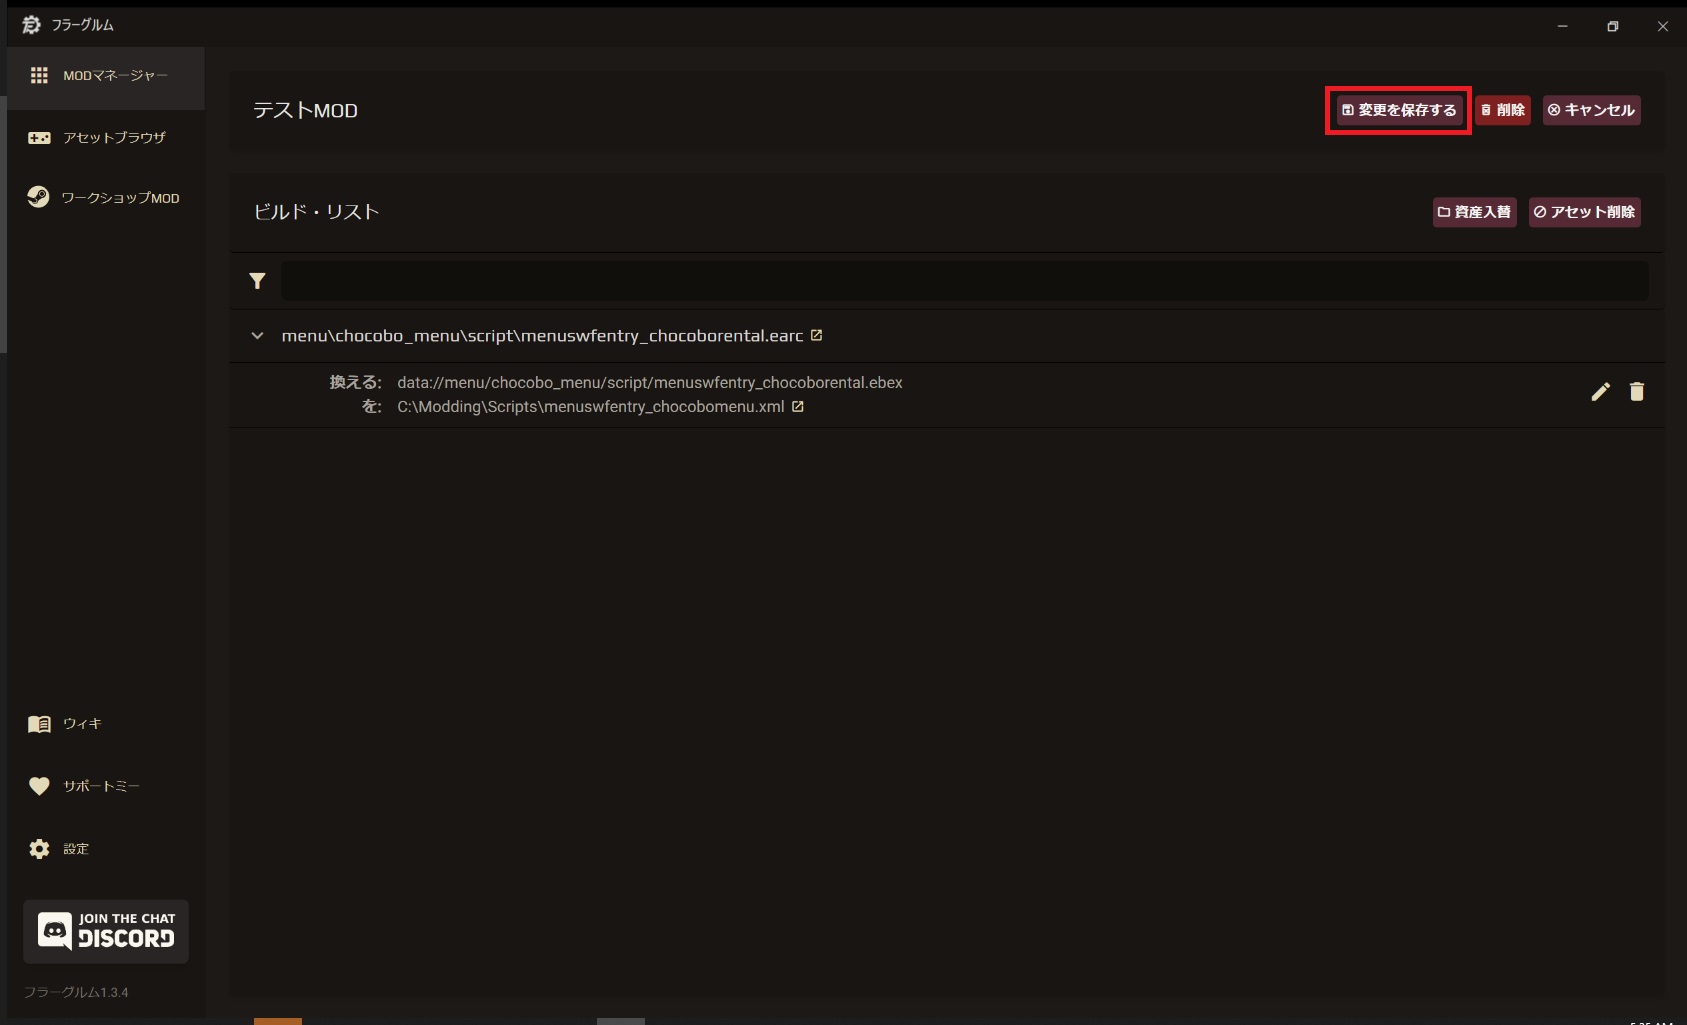Open the ワークショップMOD sidebar tab
Screen dimensions: 1687x1025
pos(106,198)
